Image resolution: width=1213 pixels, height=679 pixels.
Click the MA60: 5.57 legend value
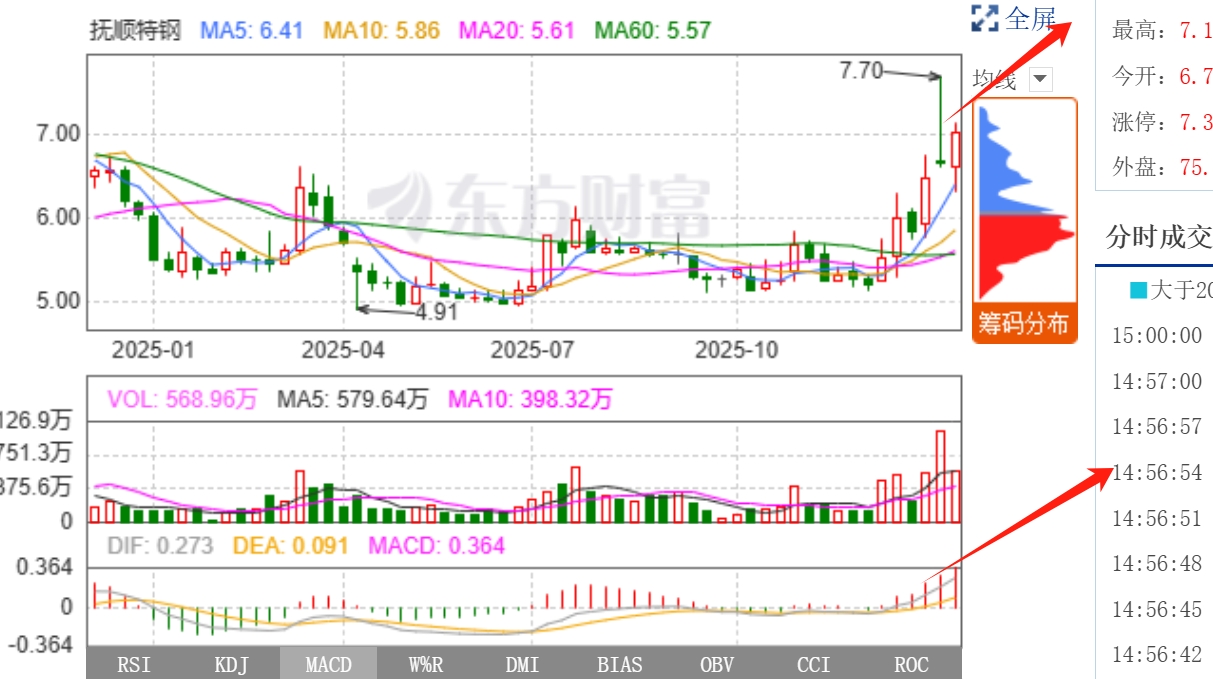click(x=653, y=30)
